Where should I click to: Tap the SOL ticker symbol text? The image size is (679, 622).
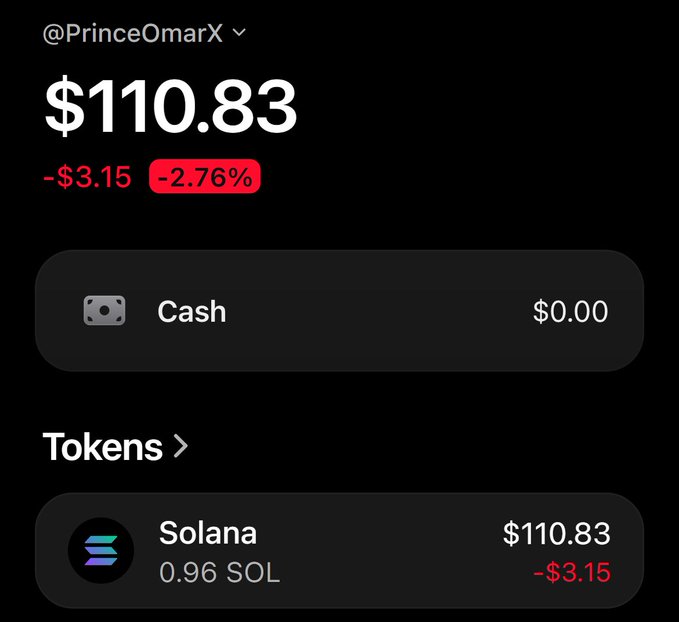(x=253, y=573)
